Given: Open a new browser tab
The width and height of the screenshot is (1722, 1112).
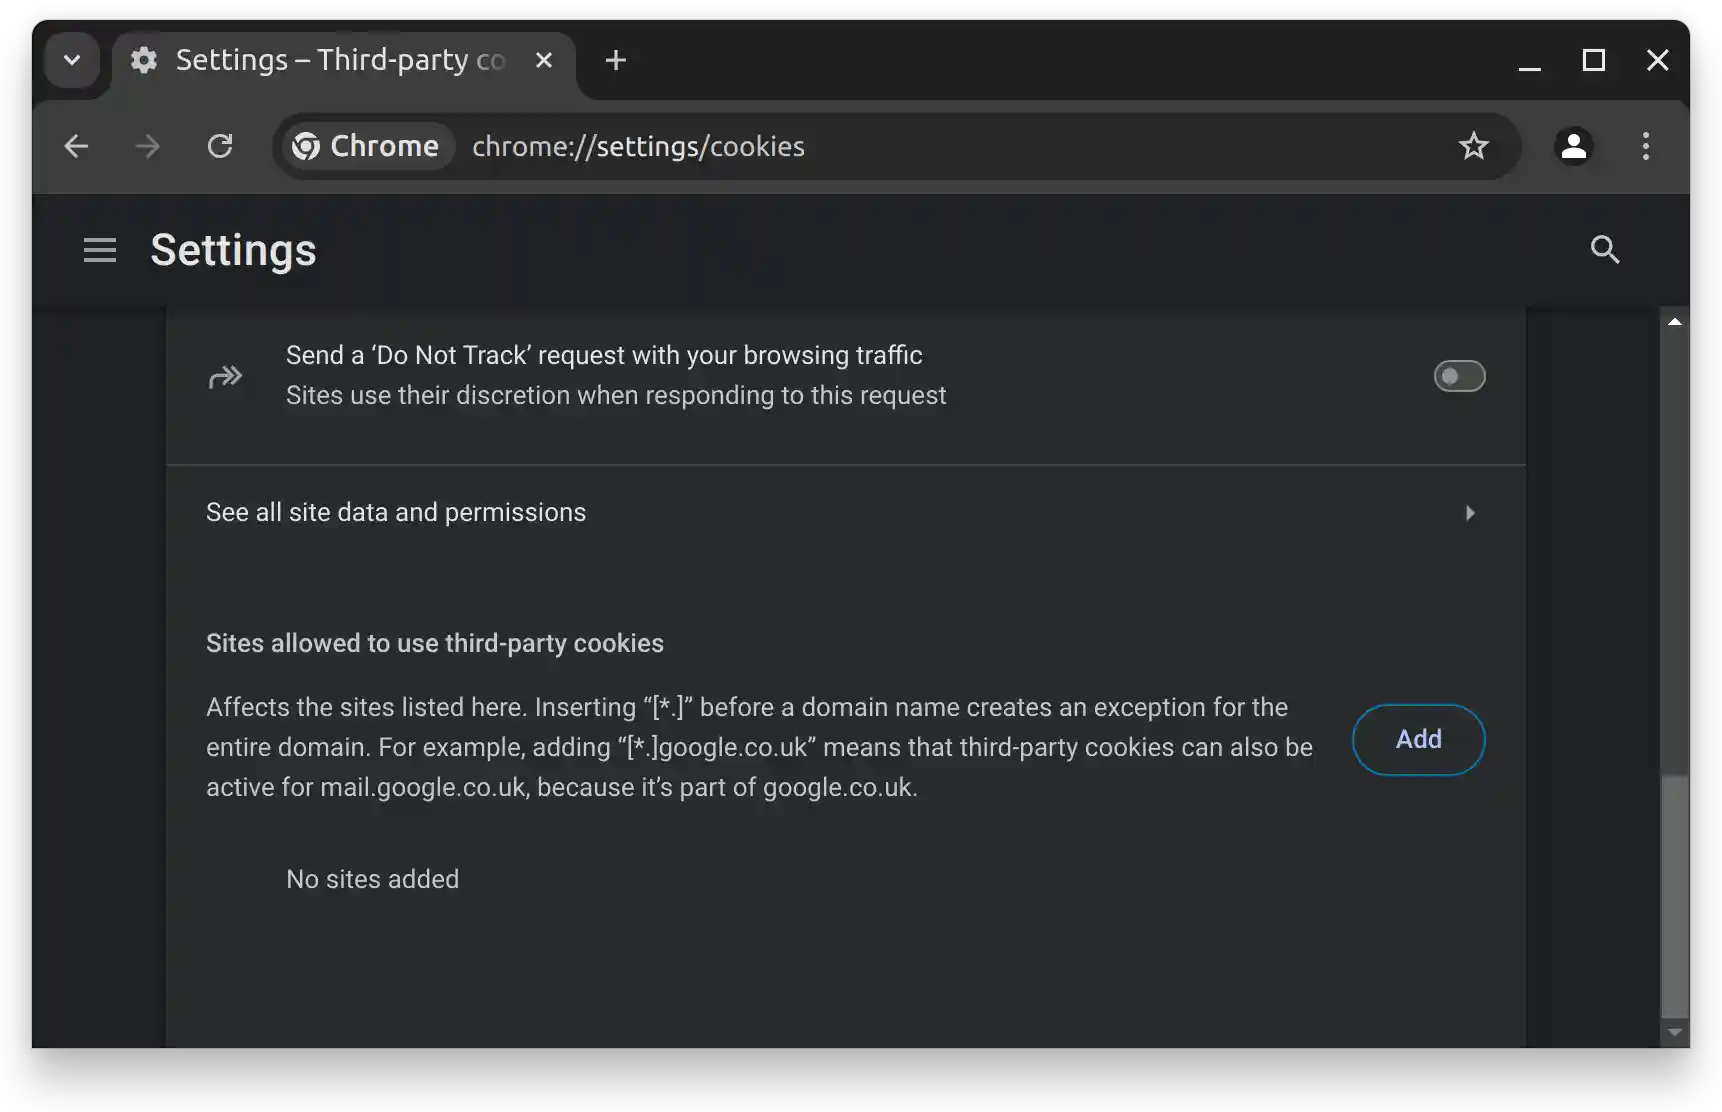Looking at the screenshot, I should 615,60.
